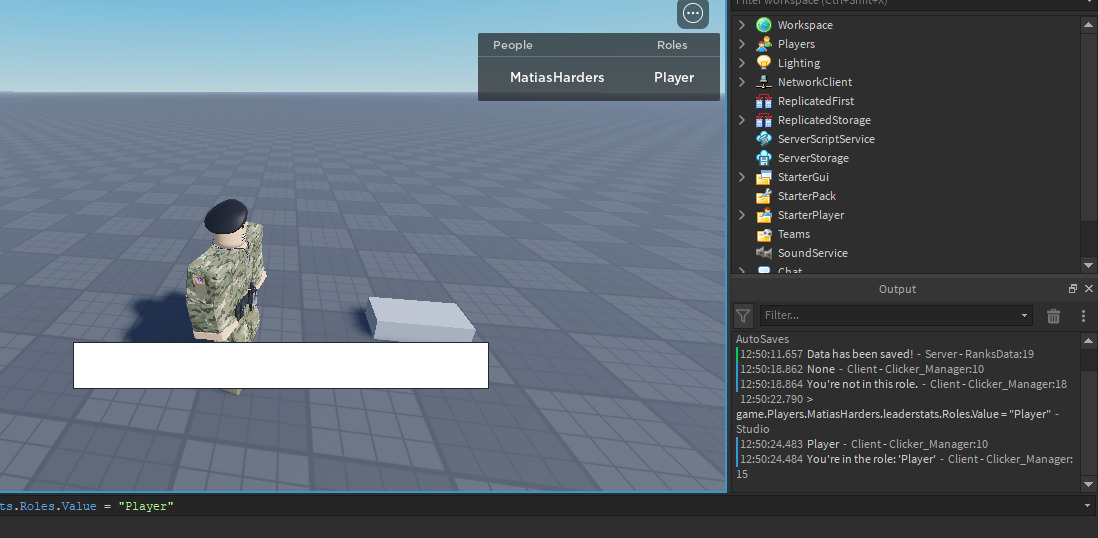Click the Player role value in leaderboard

tap(674, 78)
